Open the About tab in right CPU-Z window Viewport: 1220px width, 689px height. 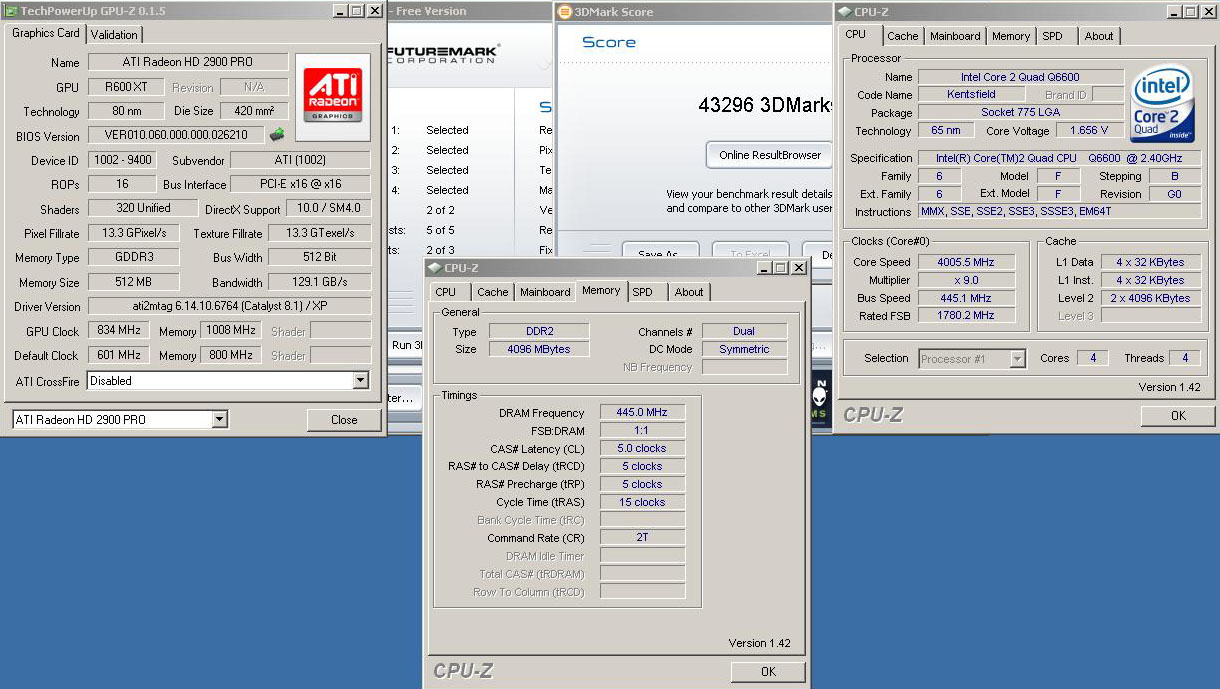click(x=1099, y=36)
